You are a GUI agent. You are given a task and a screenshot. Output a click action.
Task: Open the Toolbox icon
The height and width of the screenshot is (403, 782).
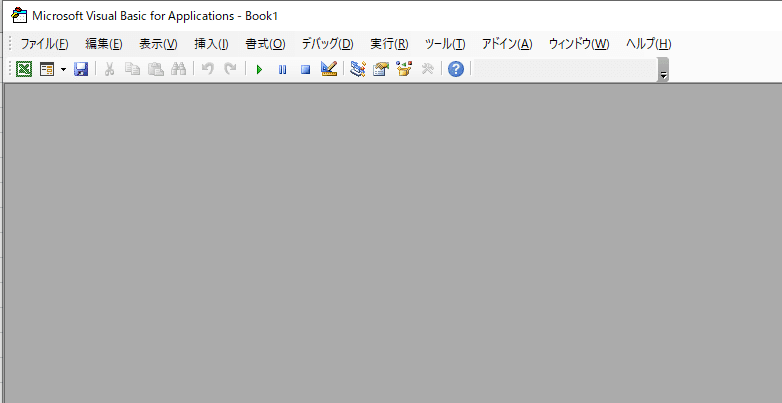point(427,69)
